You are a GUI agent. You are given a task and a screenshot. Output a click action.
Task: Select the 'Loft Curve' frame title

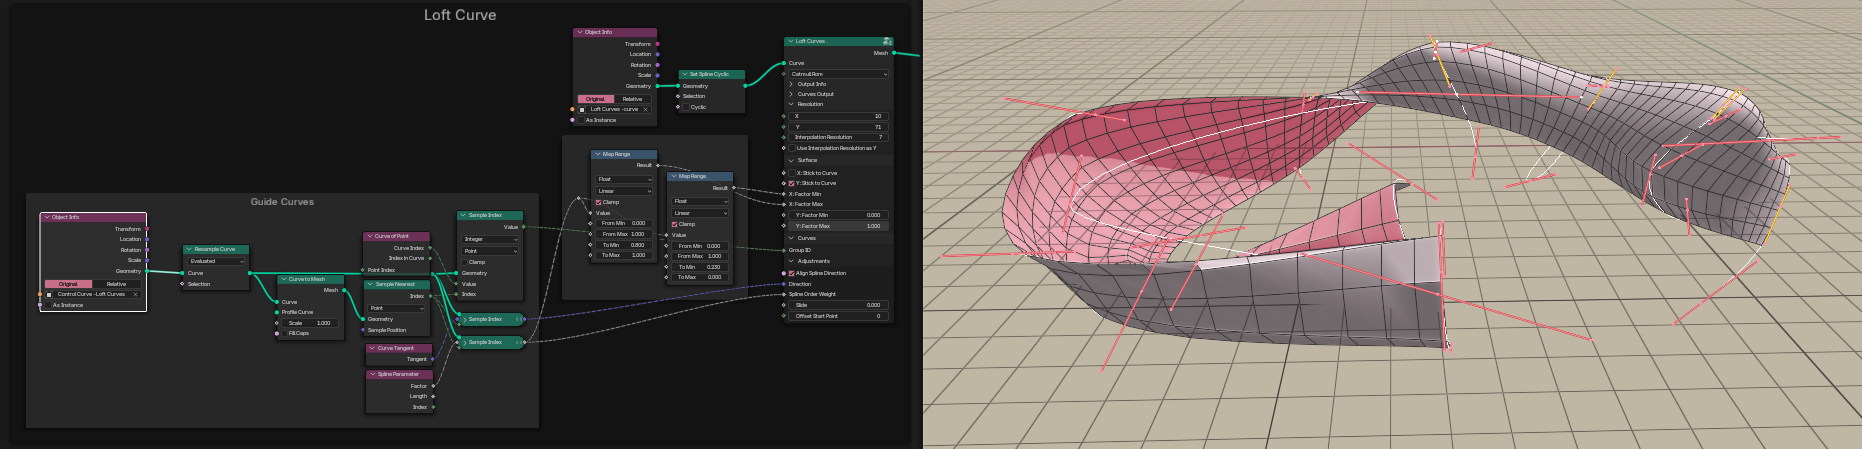[x=460, y=15]
